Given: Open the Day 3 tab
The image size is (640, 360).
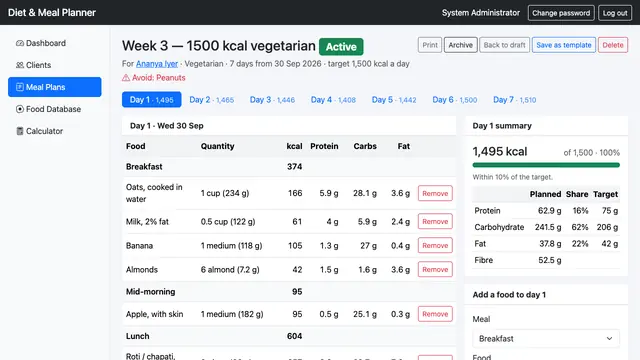Looking at the screenshot, I should (272, 100).
